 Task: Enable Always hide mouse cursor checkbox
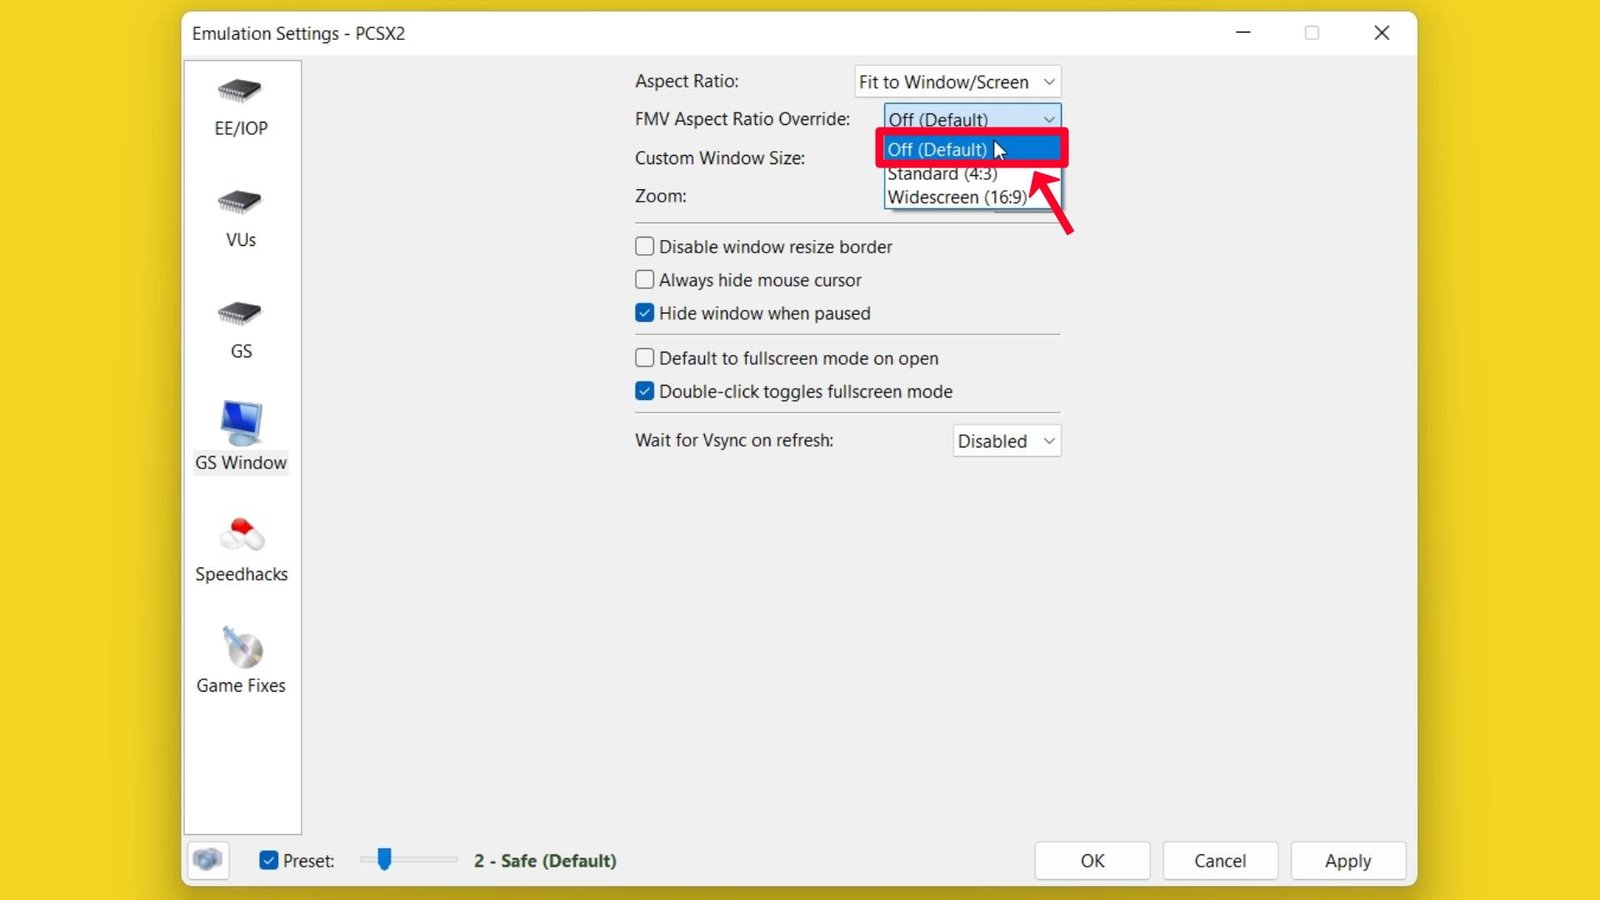645,280
